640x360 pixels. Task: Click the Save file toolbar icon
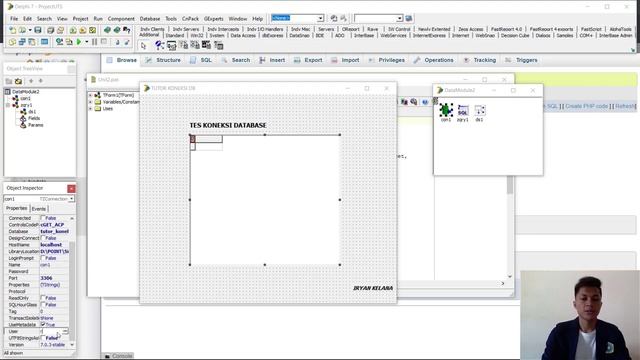38,30
